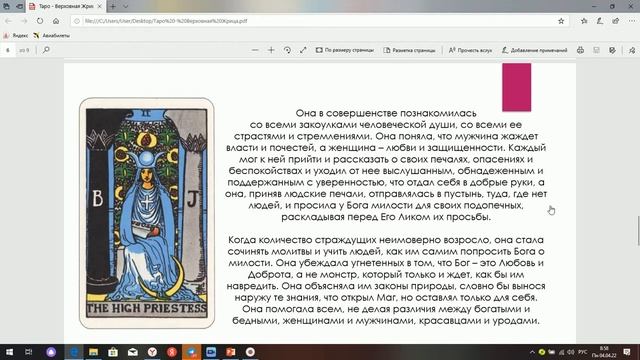This screenshot has width=640, height=360.
Task: Open the purple Alice assistant icon in the taskbar
Action: coord(51,352)
